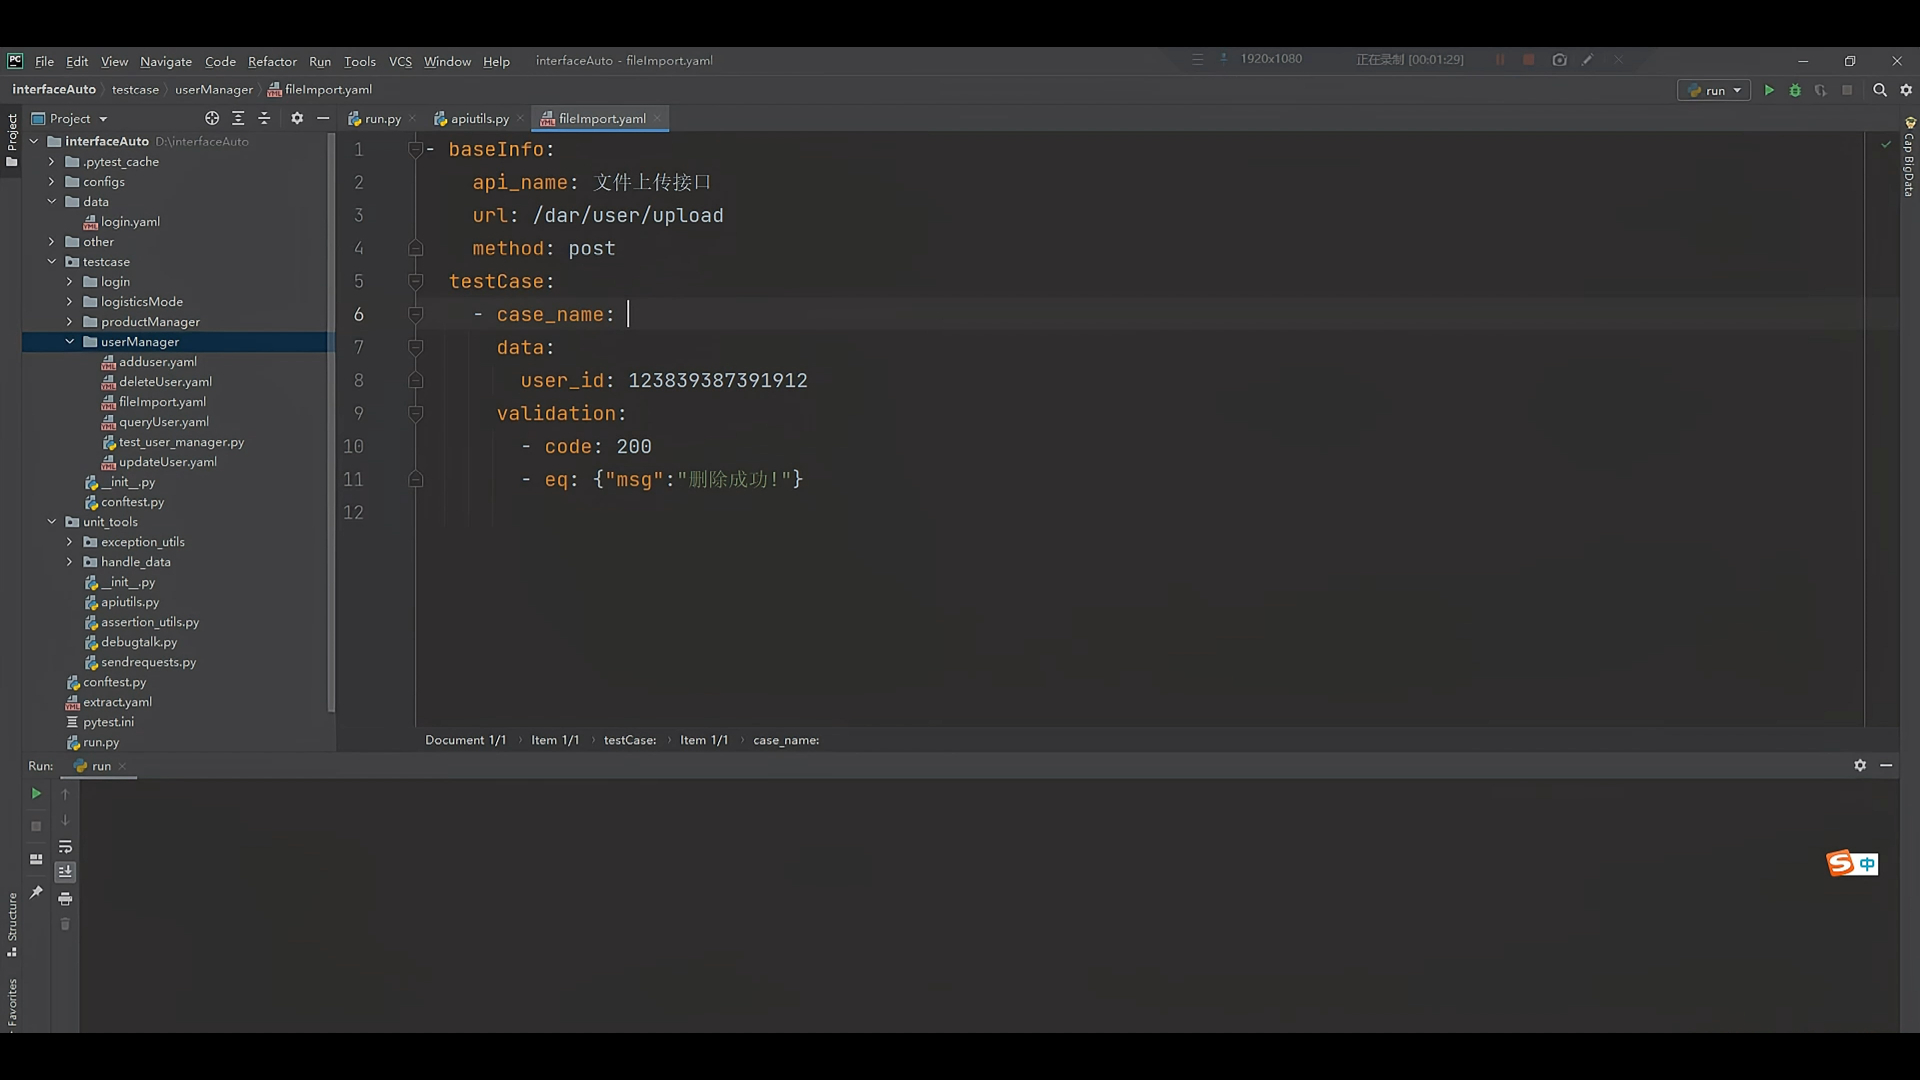Click userManager breadcrumb in navigation bar
Image resolution: width=1920 pixels, height=1080 pixels.
213,90
